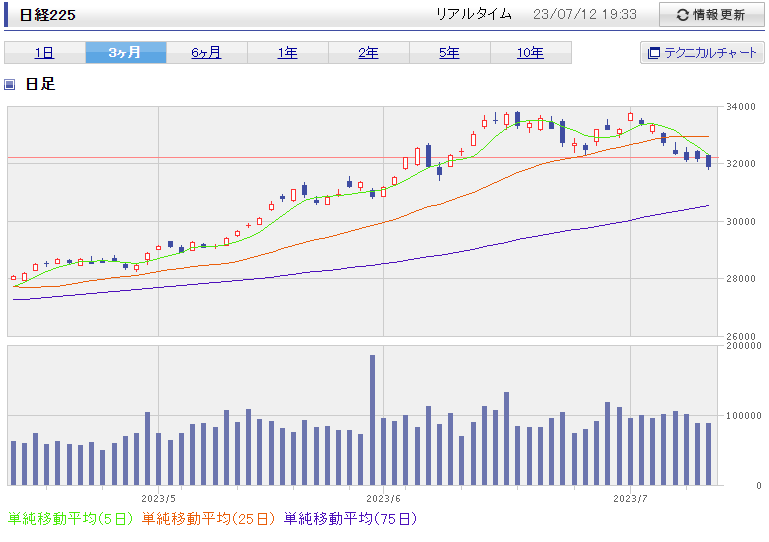Open the 6ヶ月 period tab

click(x=206, y=53)
